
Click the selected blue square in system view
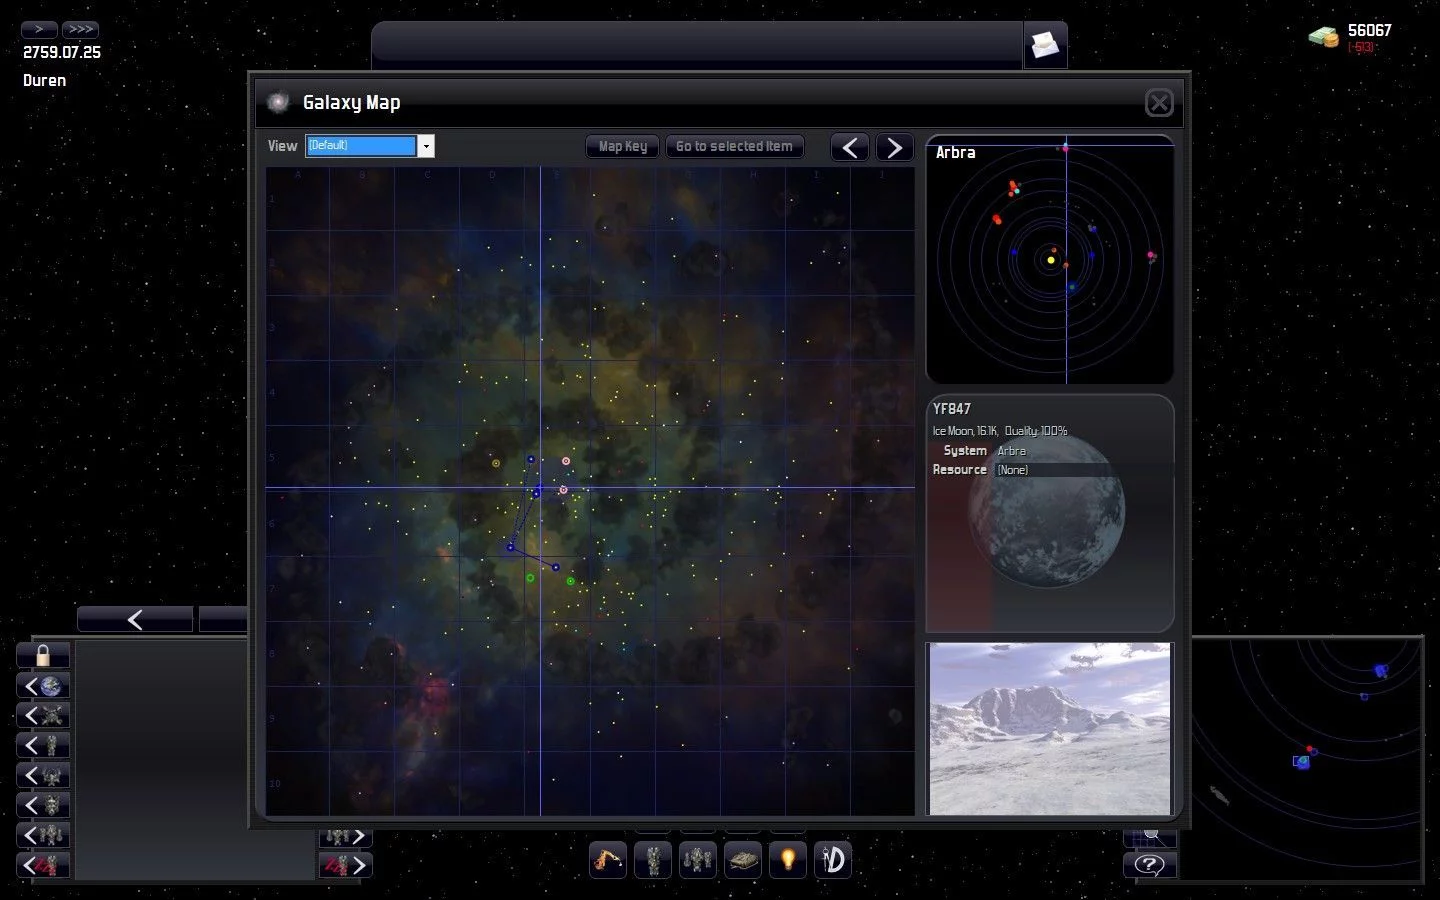(1301, 762)
